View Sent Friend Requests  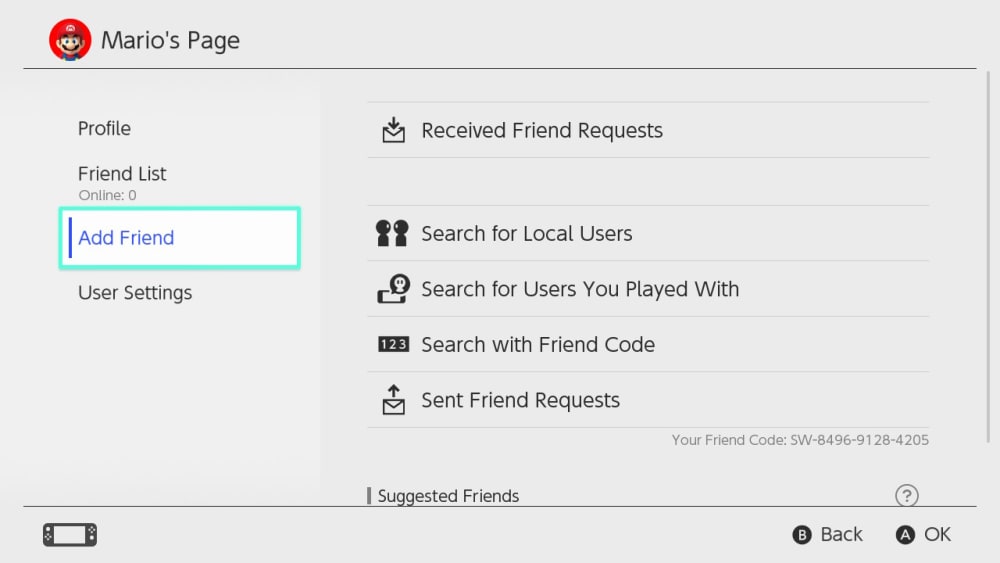(x=521, y=400)
